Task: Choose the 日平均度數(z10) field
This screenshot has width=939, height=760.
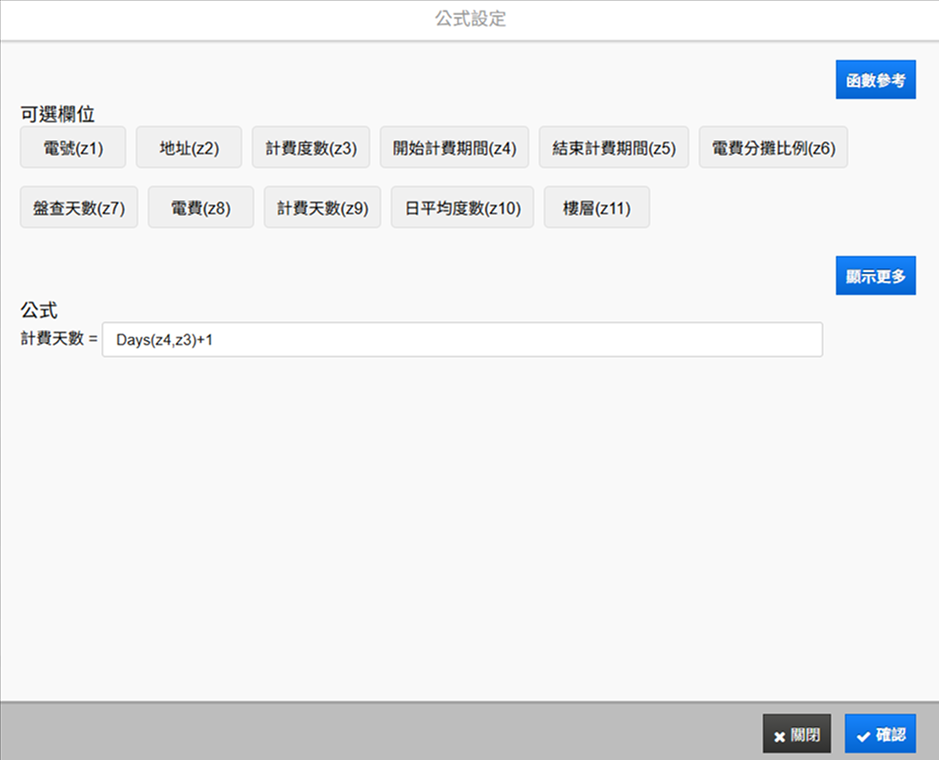Action: coord(462,208)
